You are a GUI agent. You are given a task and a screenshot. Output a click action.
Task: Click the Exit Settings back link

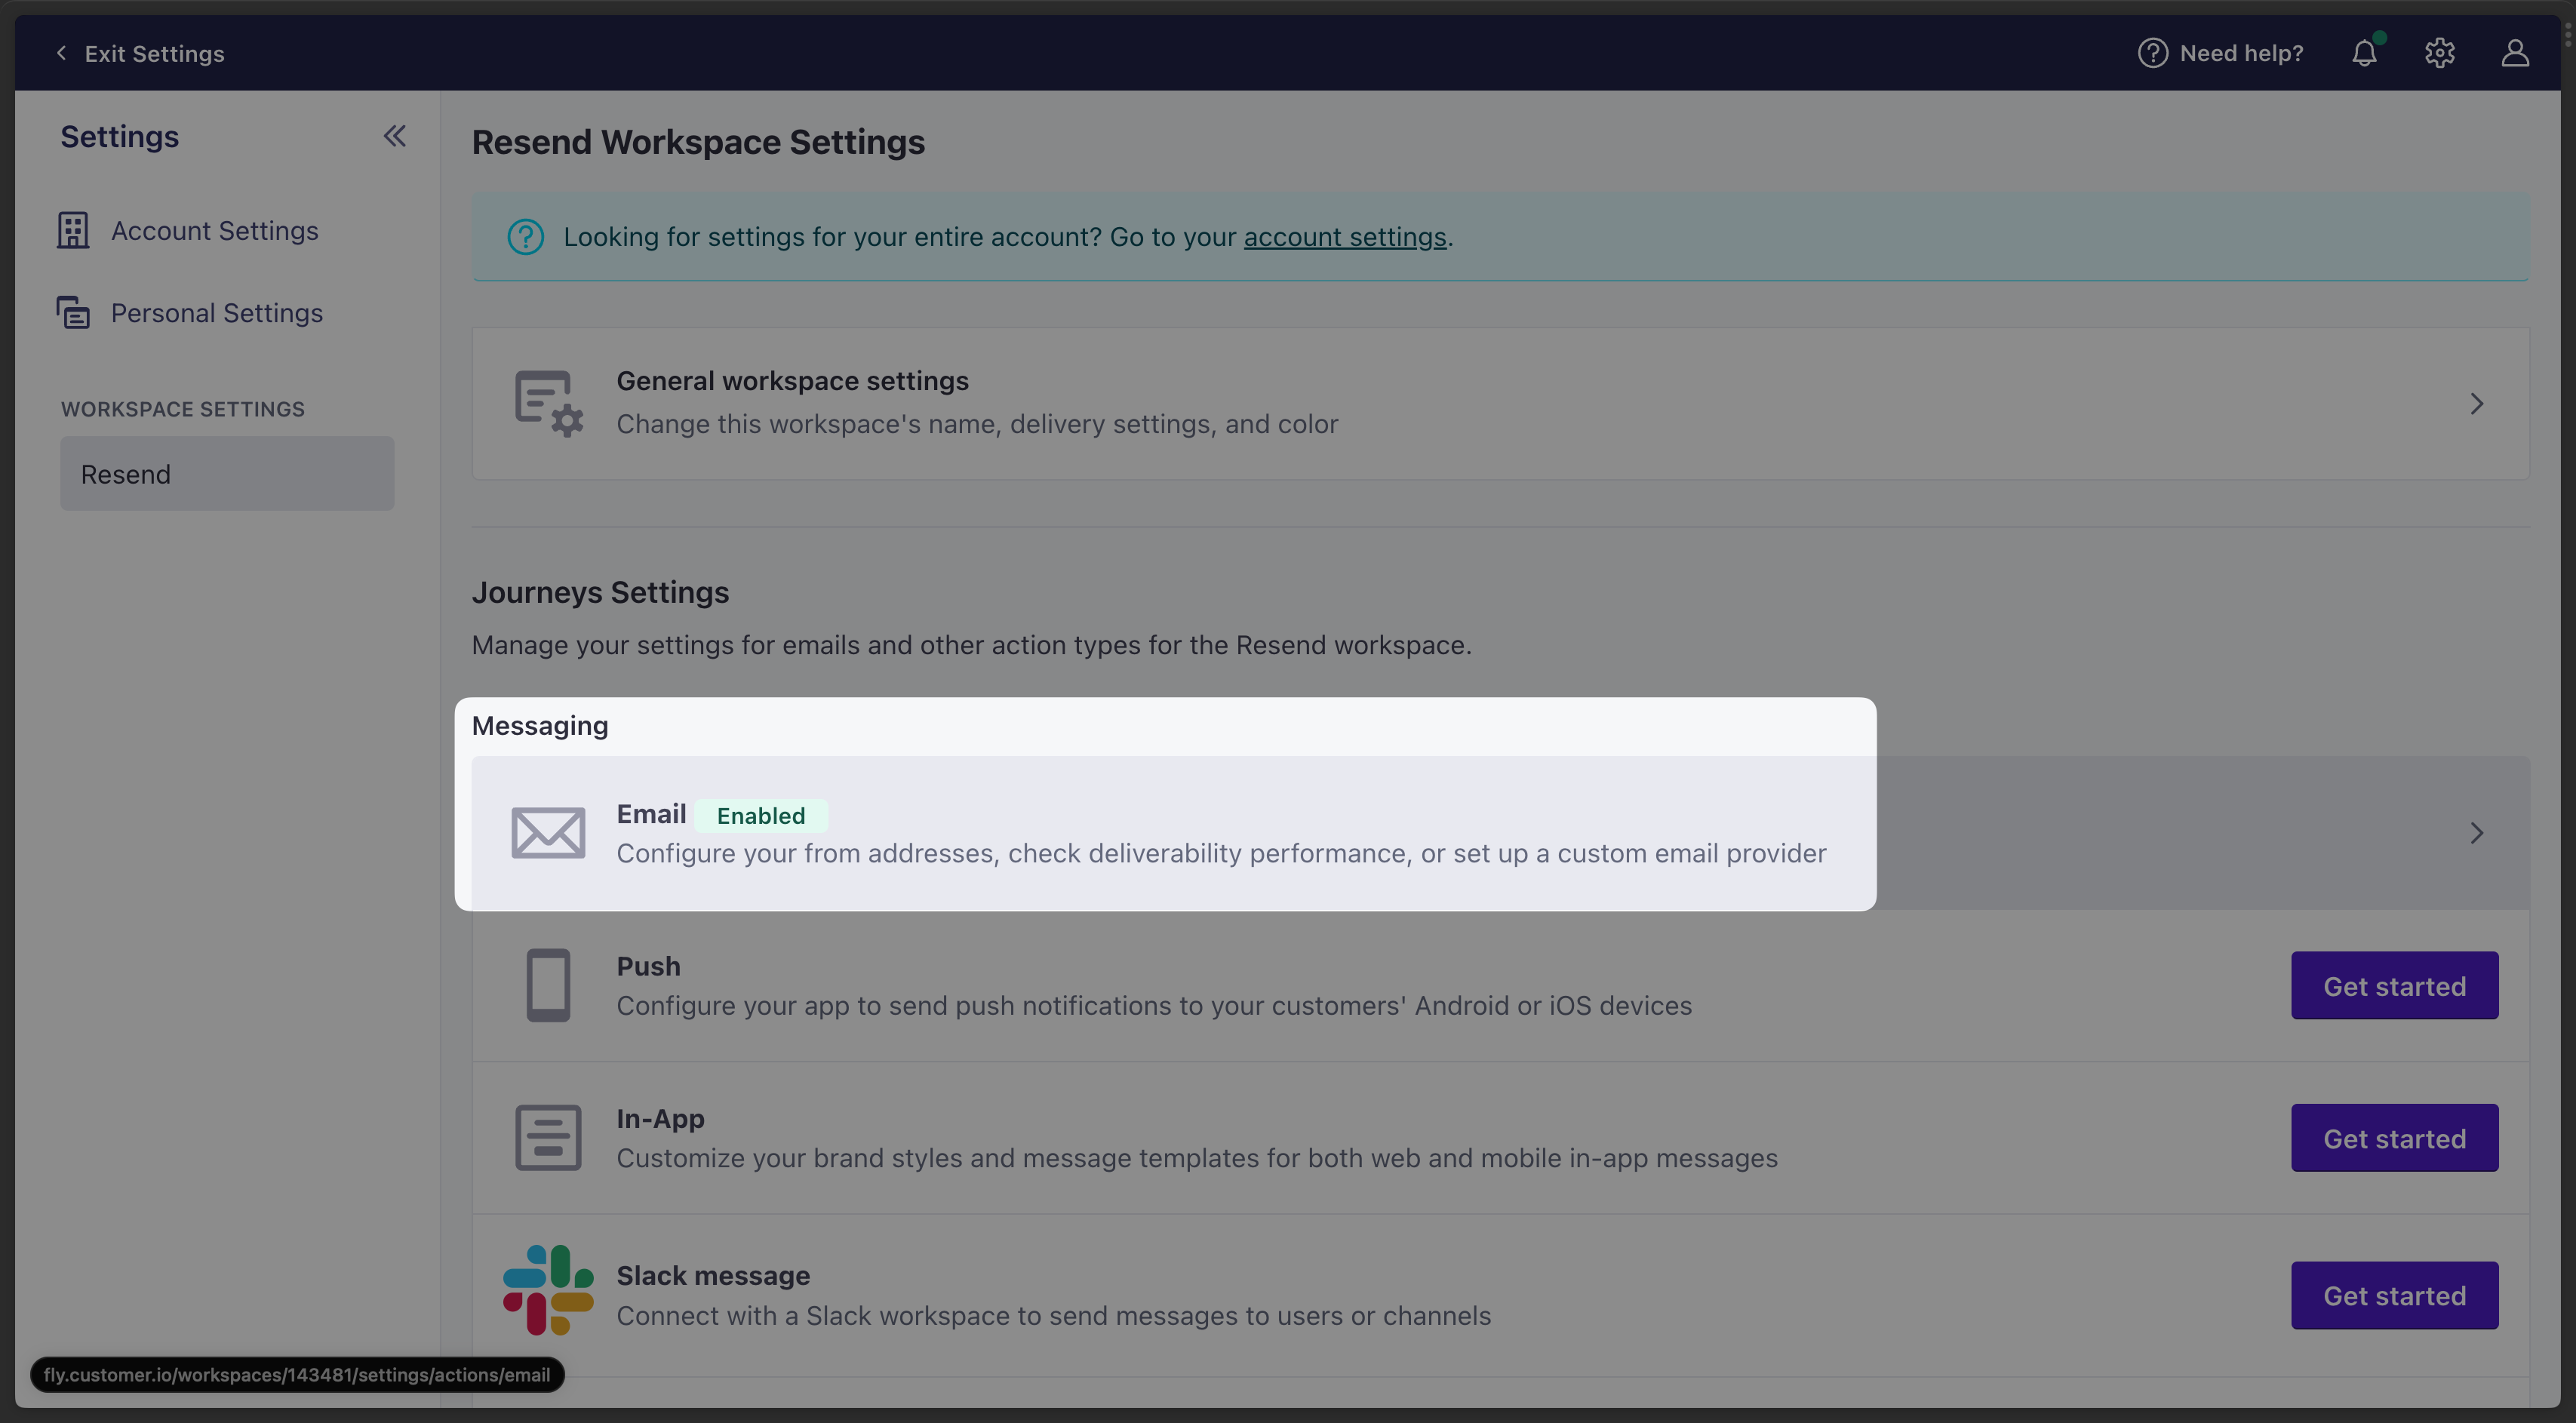(140, 53)
